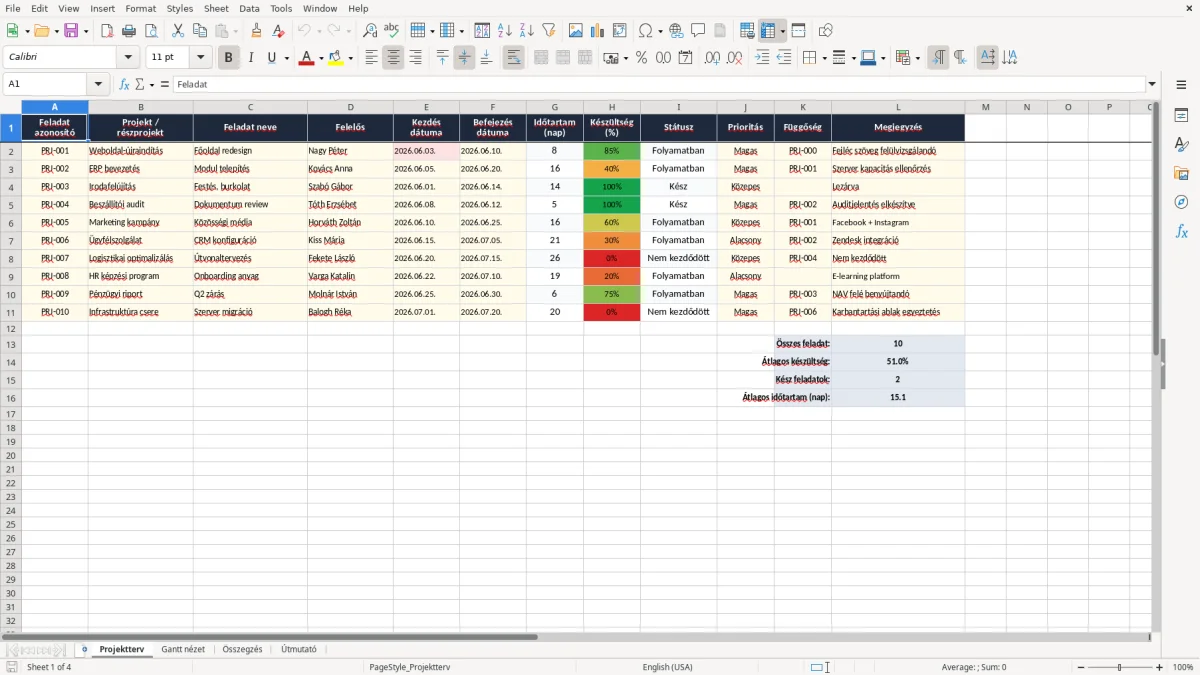Open the Sheet menu

[216, 8]
